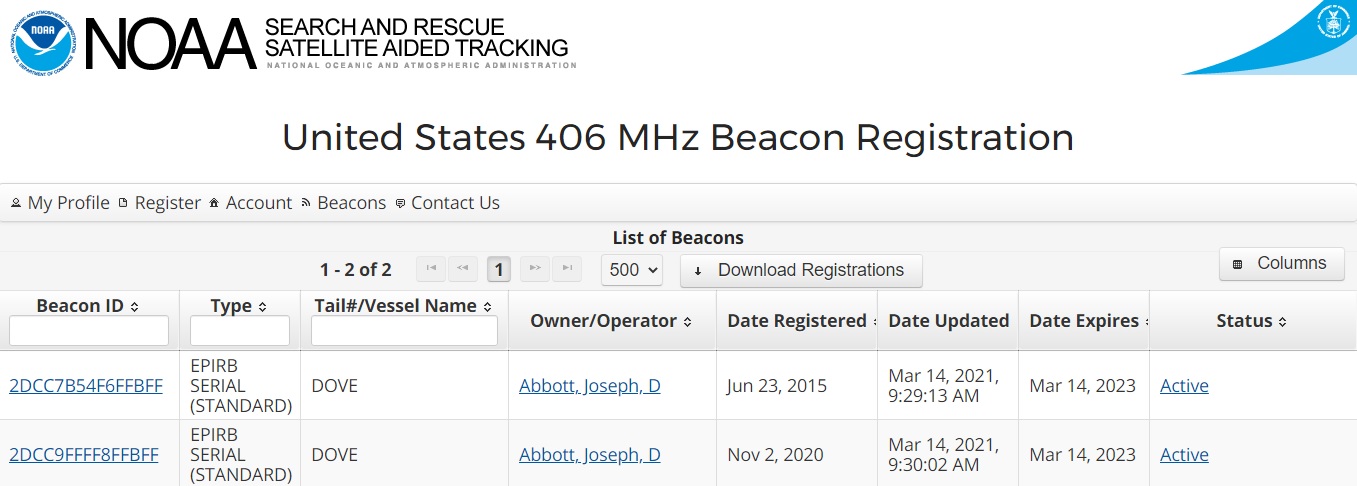Click the Department of Commerce seal

click(1332, 20)
